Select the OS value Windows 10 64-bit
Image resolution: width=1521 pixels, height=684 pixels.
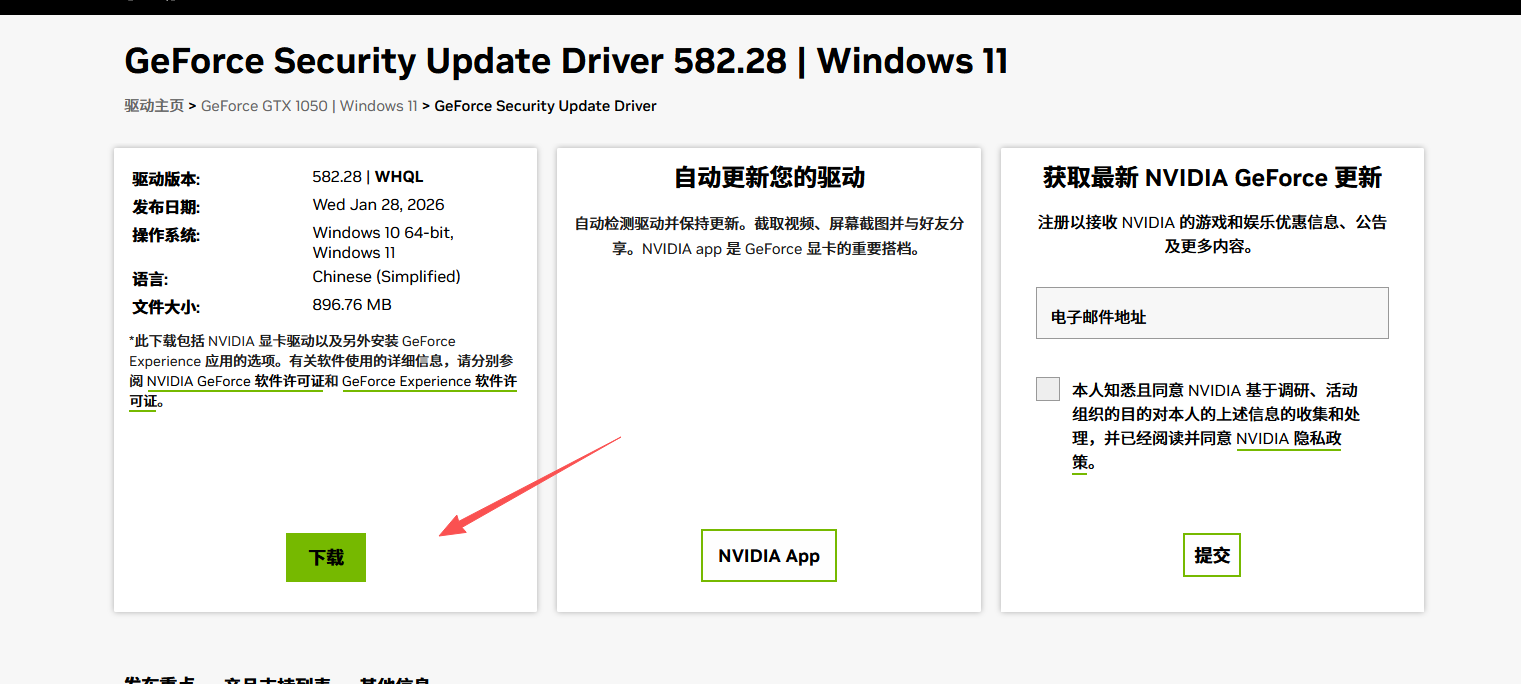click(383, 233)
